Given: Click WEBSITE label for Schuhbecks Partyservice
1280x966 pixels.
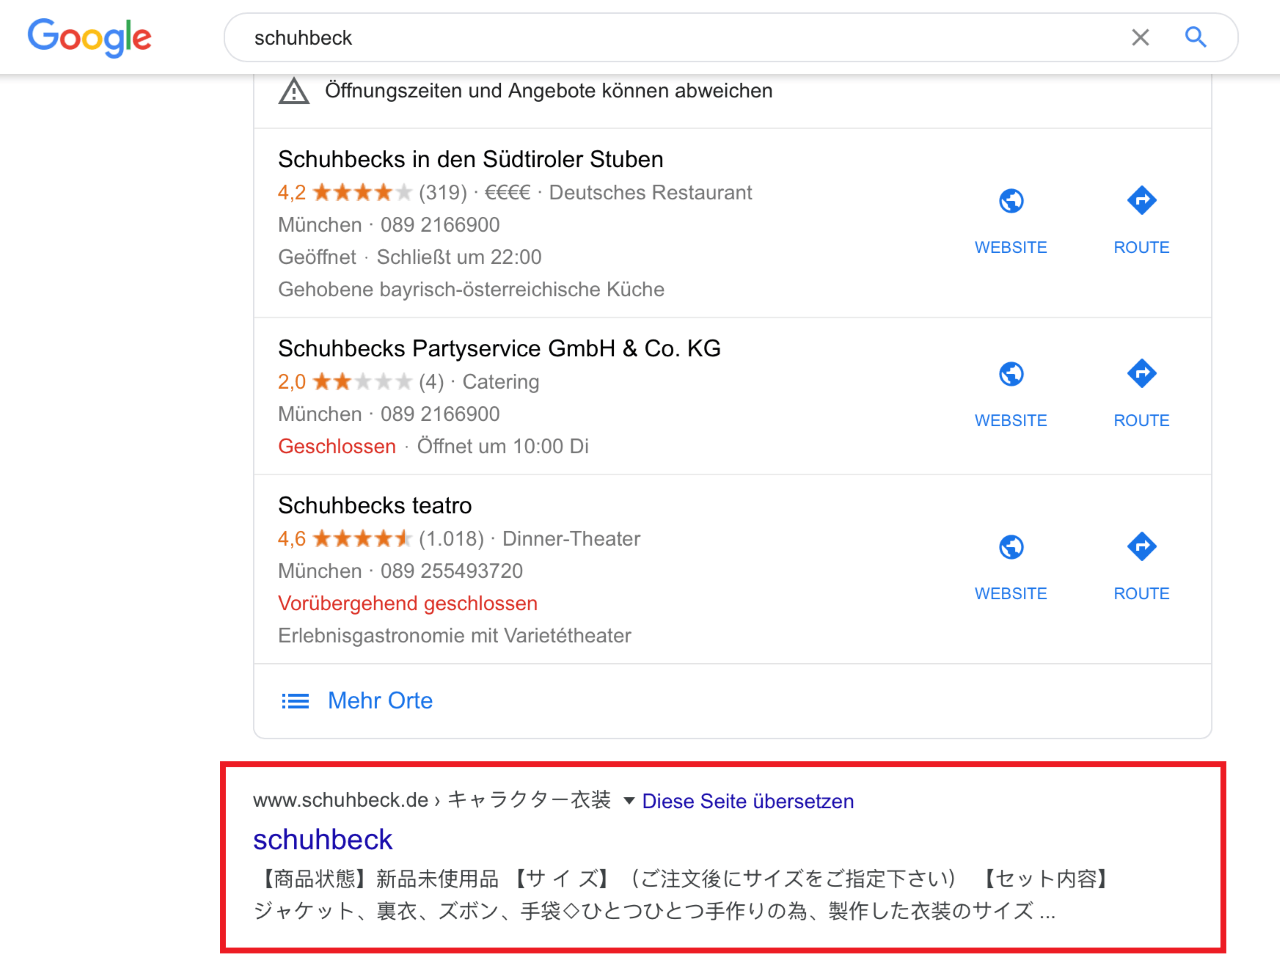Looking at the screenshot, I should tap(1011, 420).
